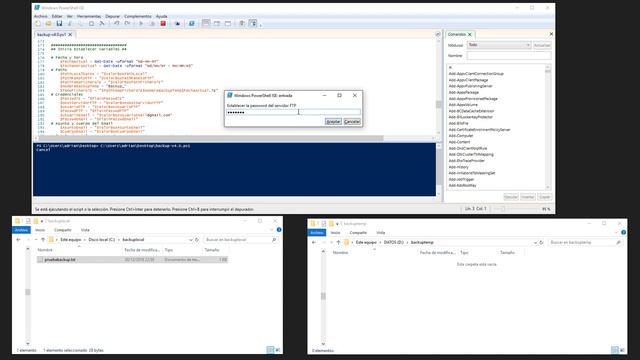640x360 pixels.
Task: Open quick access toolbar dropdown in backuplocal
Action: [x=42, y=221]
